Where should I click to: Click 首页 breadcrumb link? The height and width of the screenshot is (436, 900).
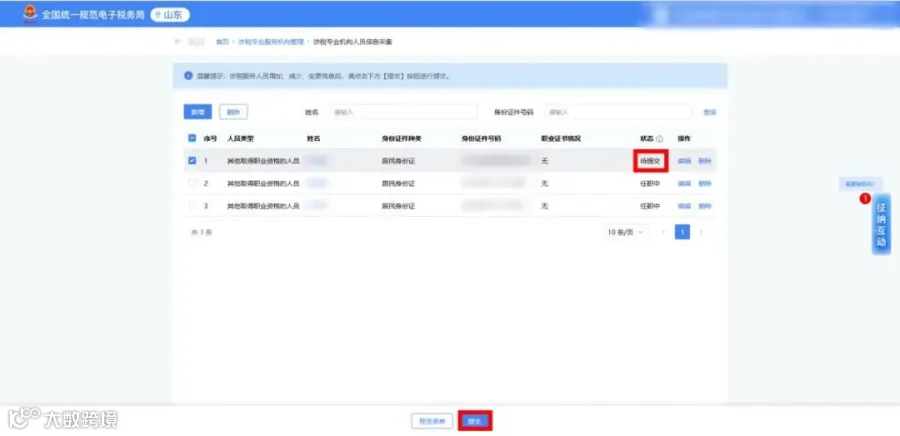click(222, 42)
